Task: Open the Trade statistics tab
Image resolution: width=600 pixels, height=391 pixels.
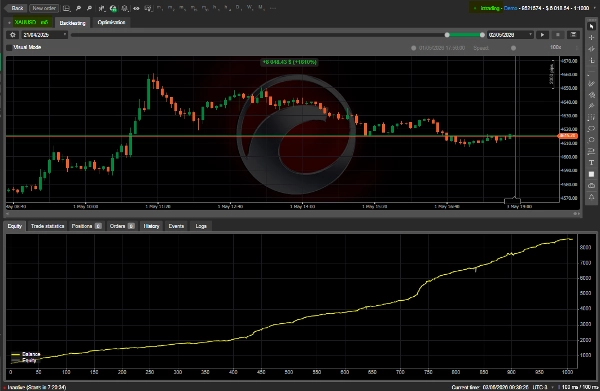Action: (x=47, y=226)
